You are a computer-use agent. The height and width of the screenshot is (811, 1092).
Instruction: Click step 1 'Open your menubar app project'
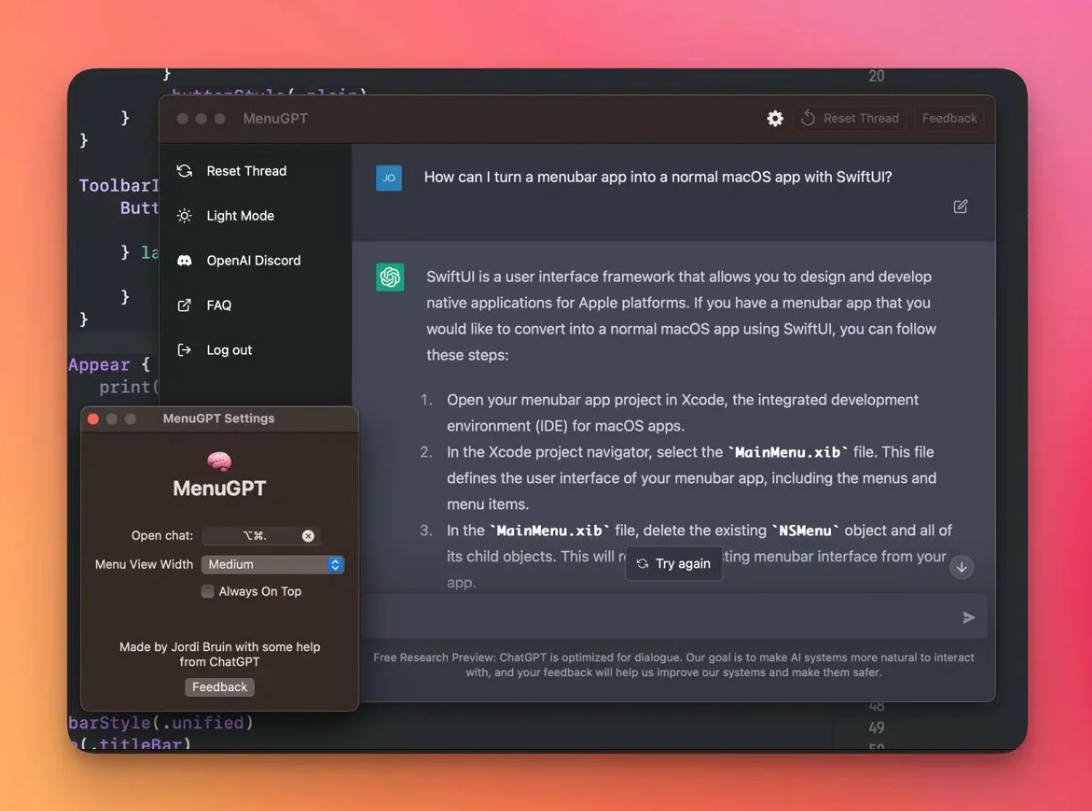[x=682, y=413]
